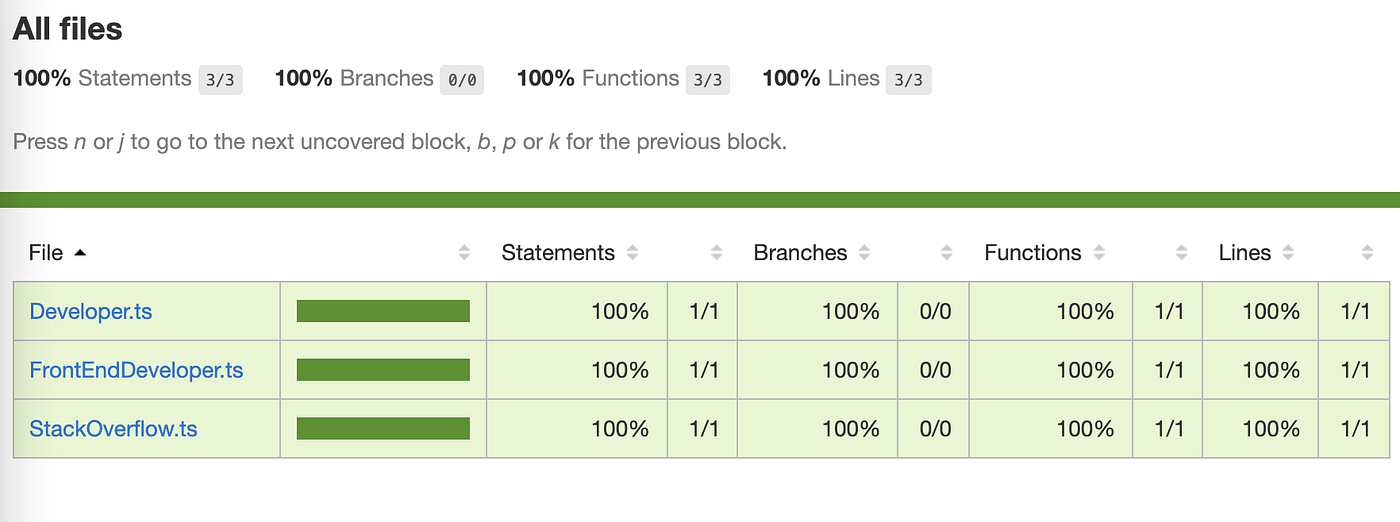Sort by File column ascending arrow

point(80,253)
